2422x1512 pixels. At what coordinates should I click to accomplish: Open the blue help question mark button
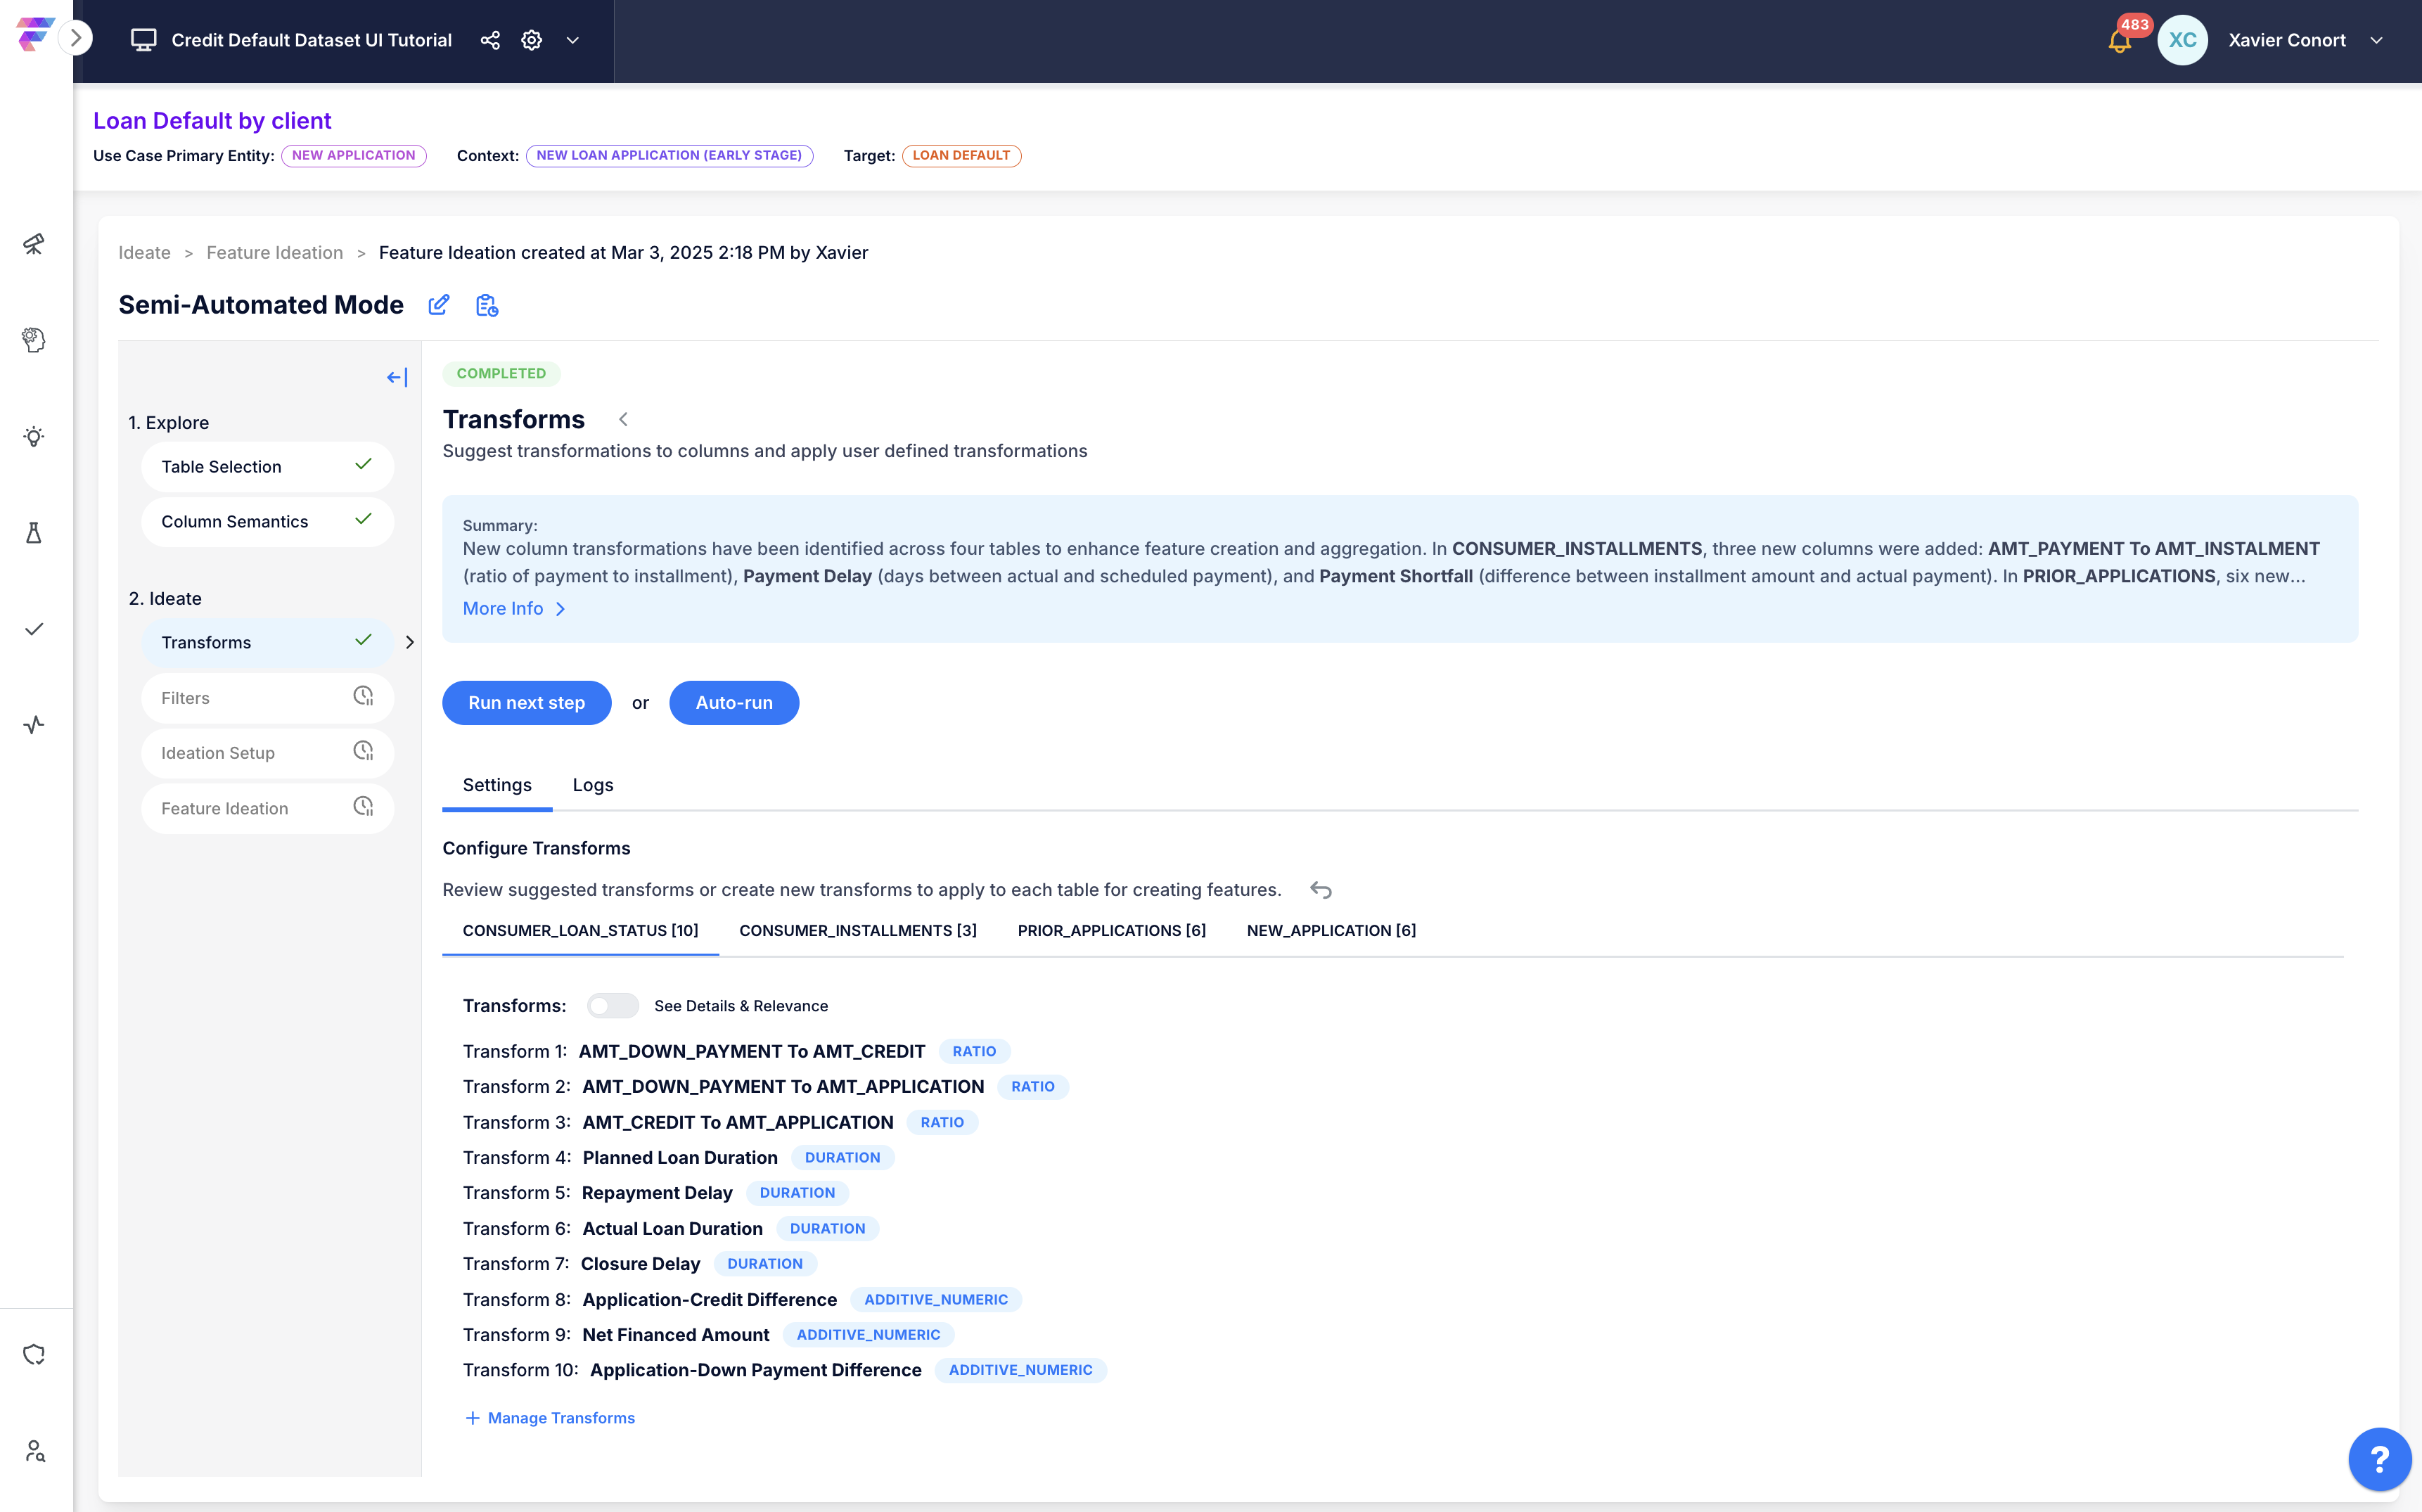[2379, 1458]
